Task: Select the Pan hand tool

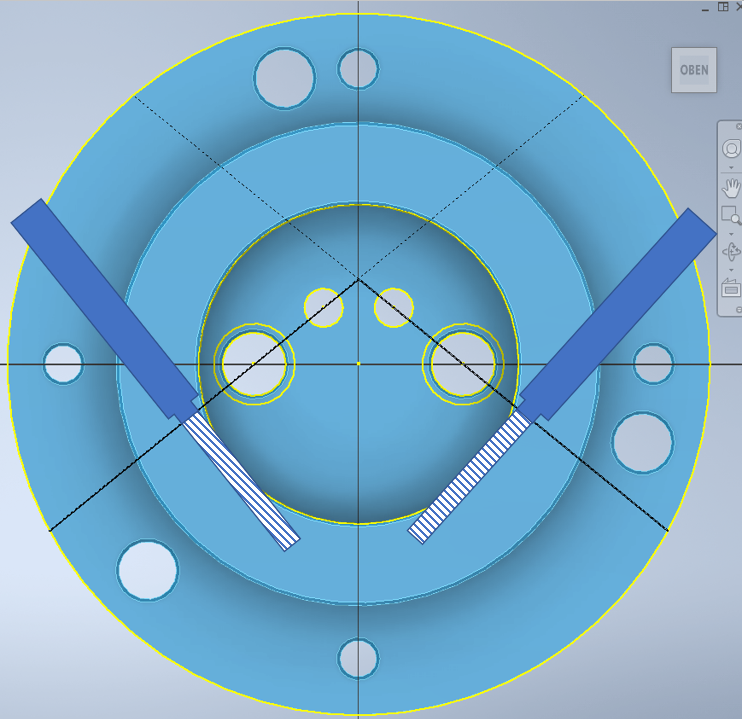Action: [x=731, y=188]
